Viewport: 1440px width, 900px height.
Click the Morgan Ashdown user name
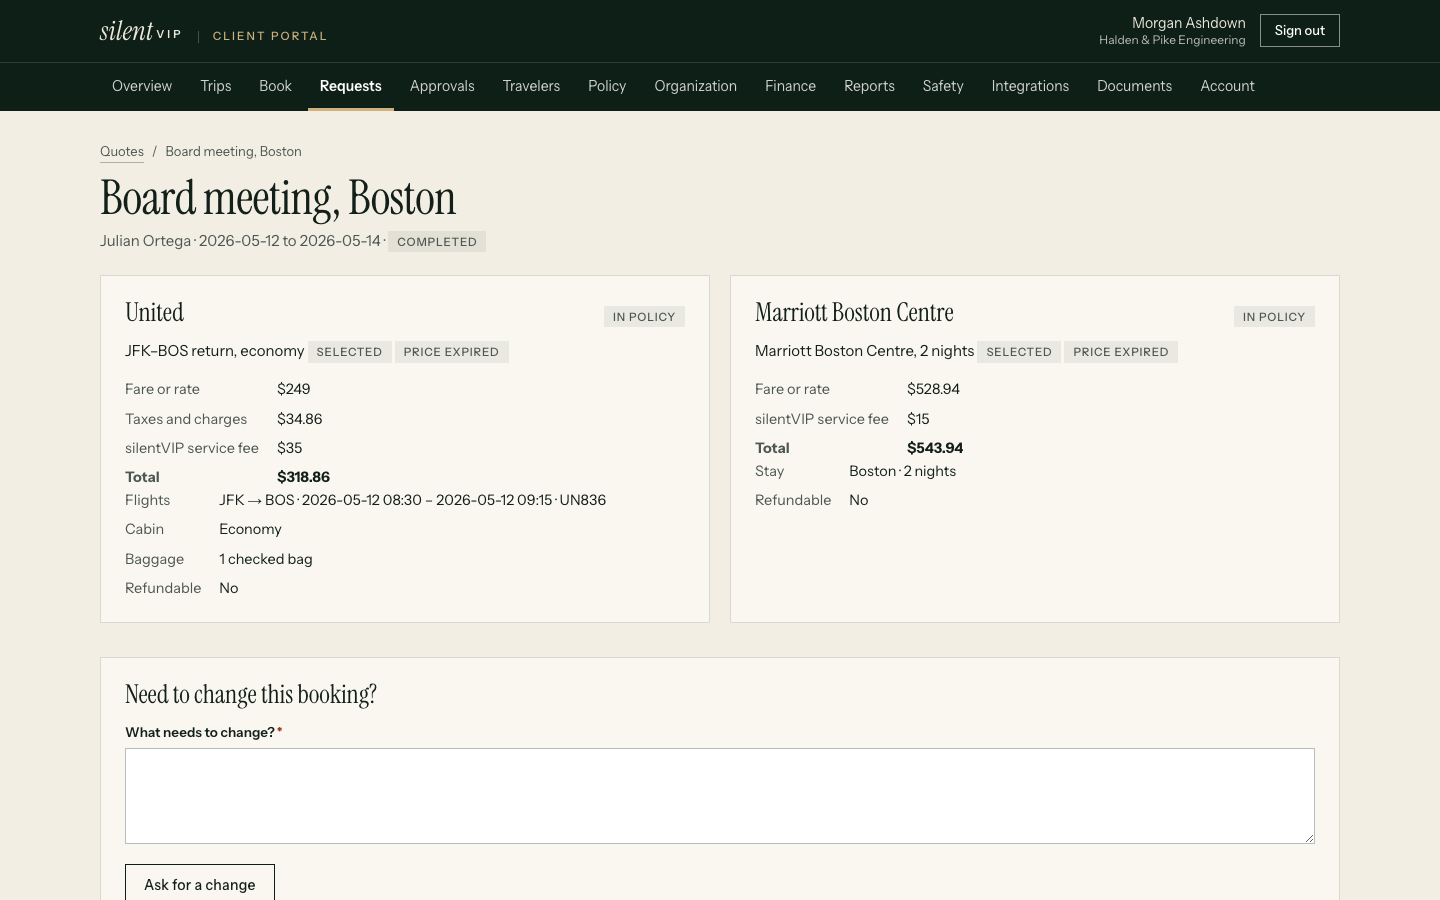click(x=1188, y=23)
